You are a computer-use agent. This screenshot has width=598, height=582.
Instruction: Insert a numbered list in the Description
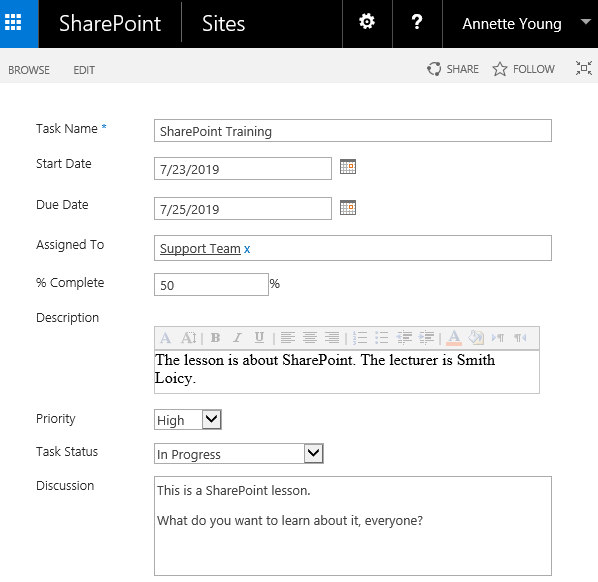point(360,338)
